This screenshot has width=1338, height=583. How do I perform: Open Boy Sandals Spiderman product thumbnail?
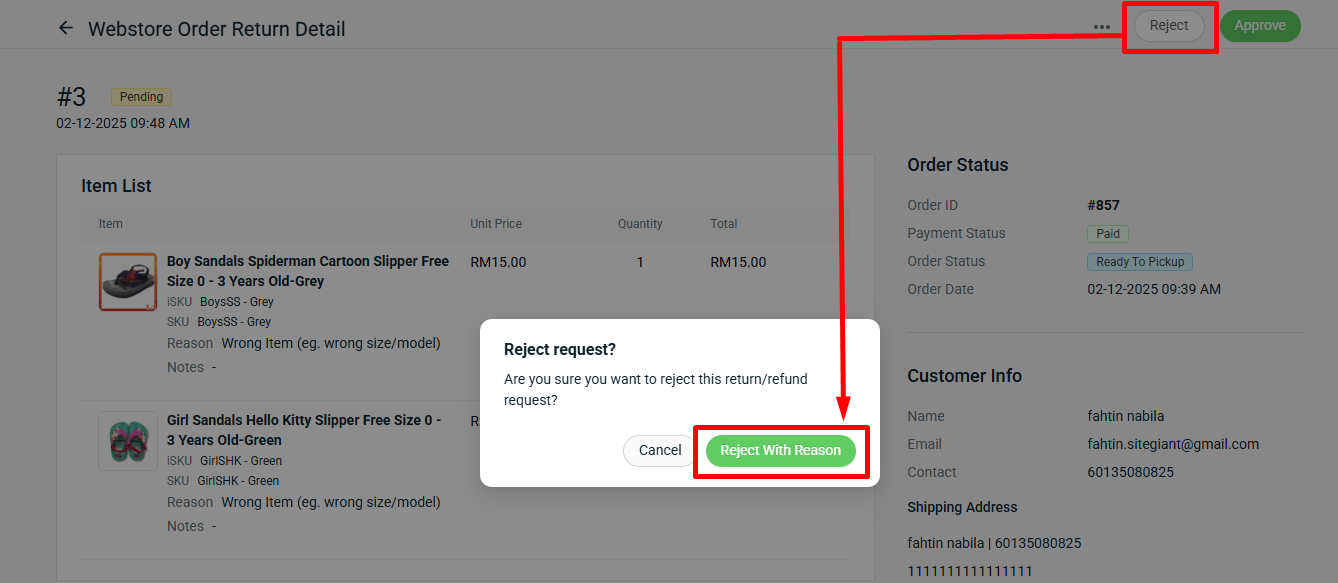(128, 282)
